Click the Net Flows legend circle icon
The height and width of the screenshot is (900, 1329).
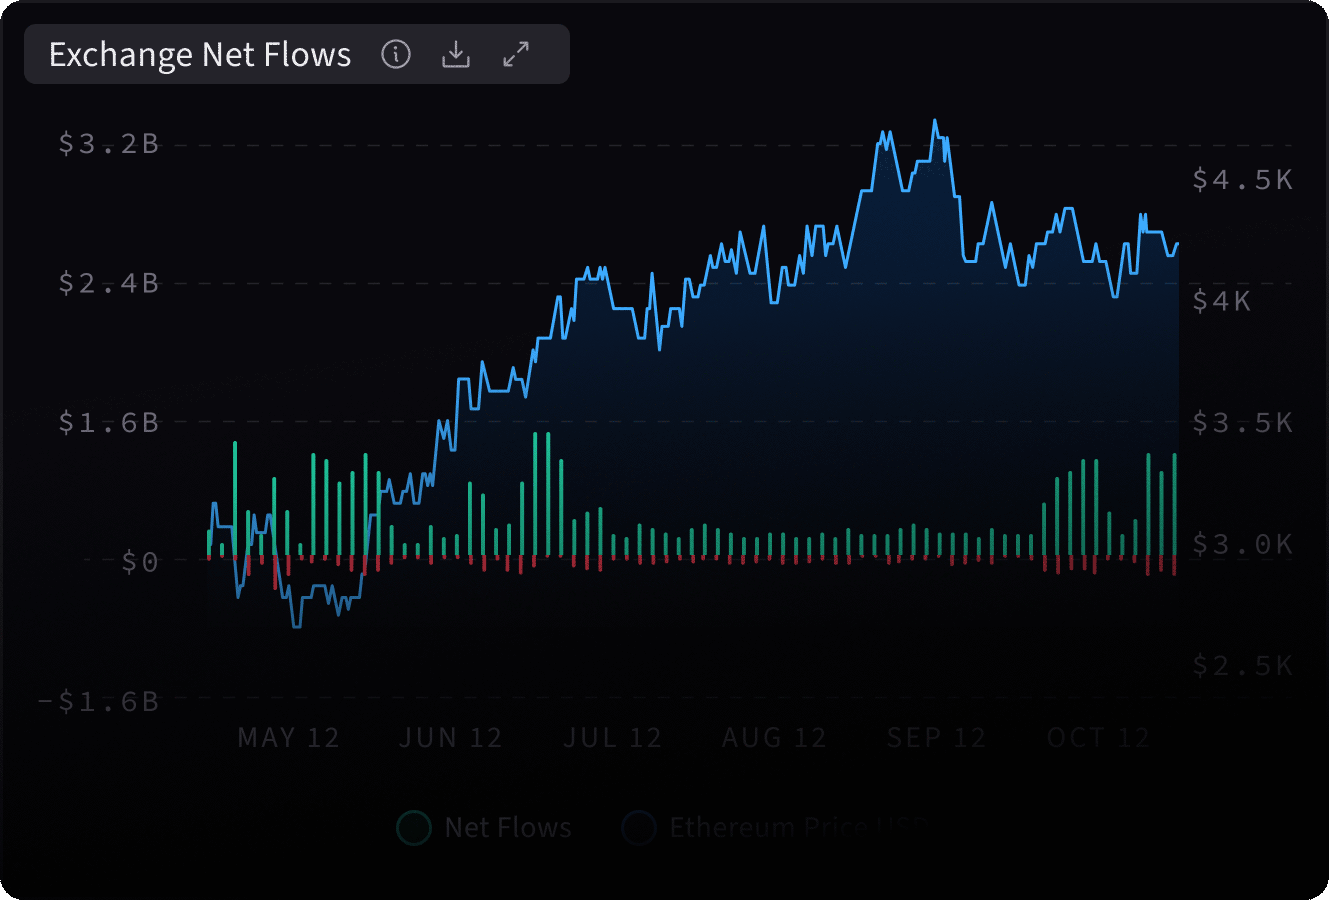412,829
